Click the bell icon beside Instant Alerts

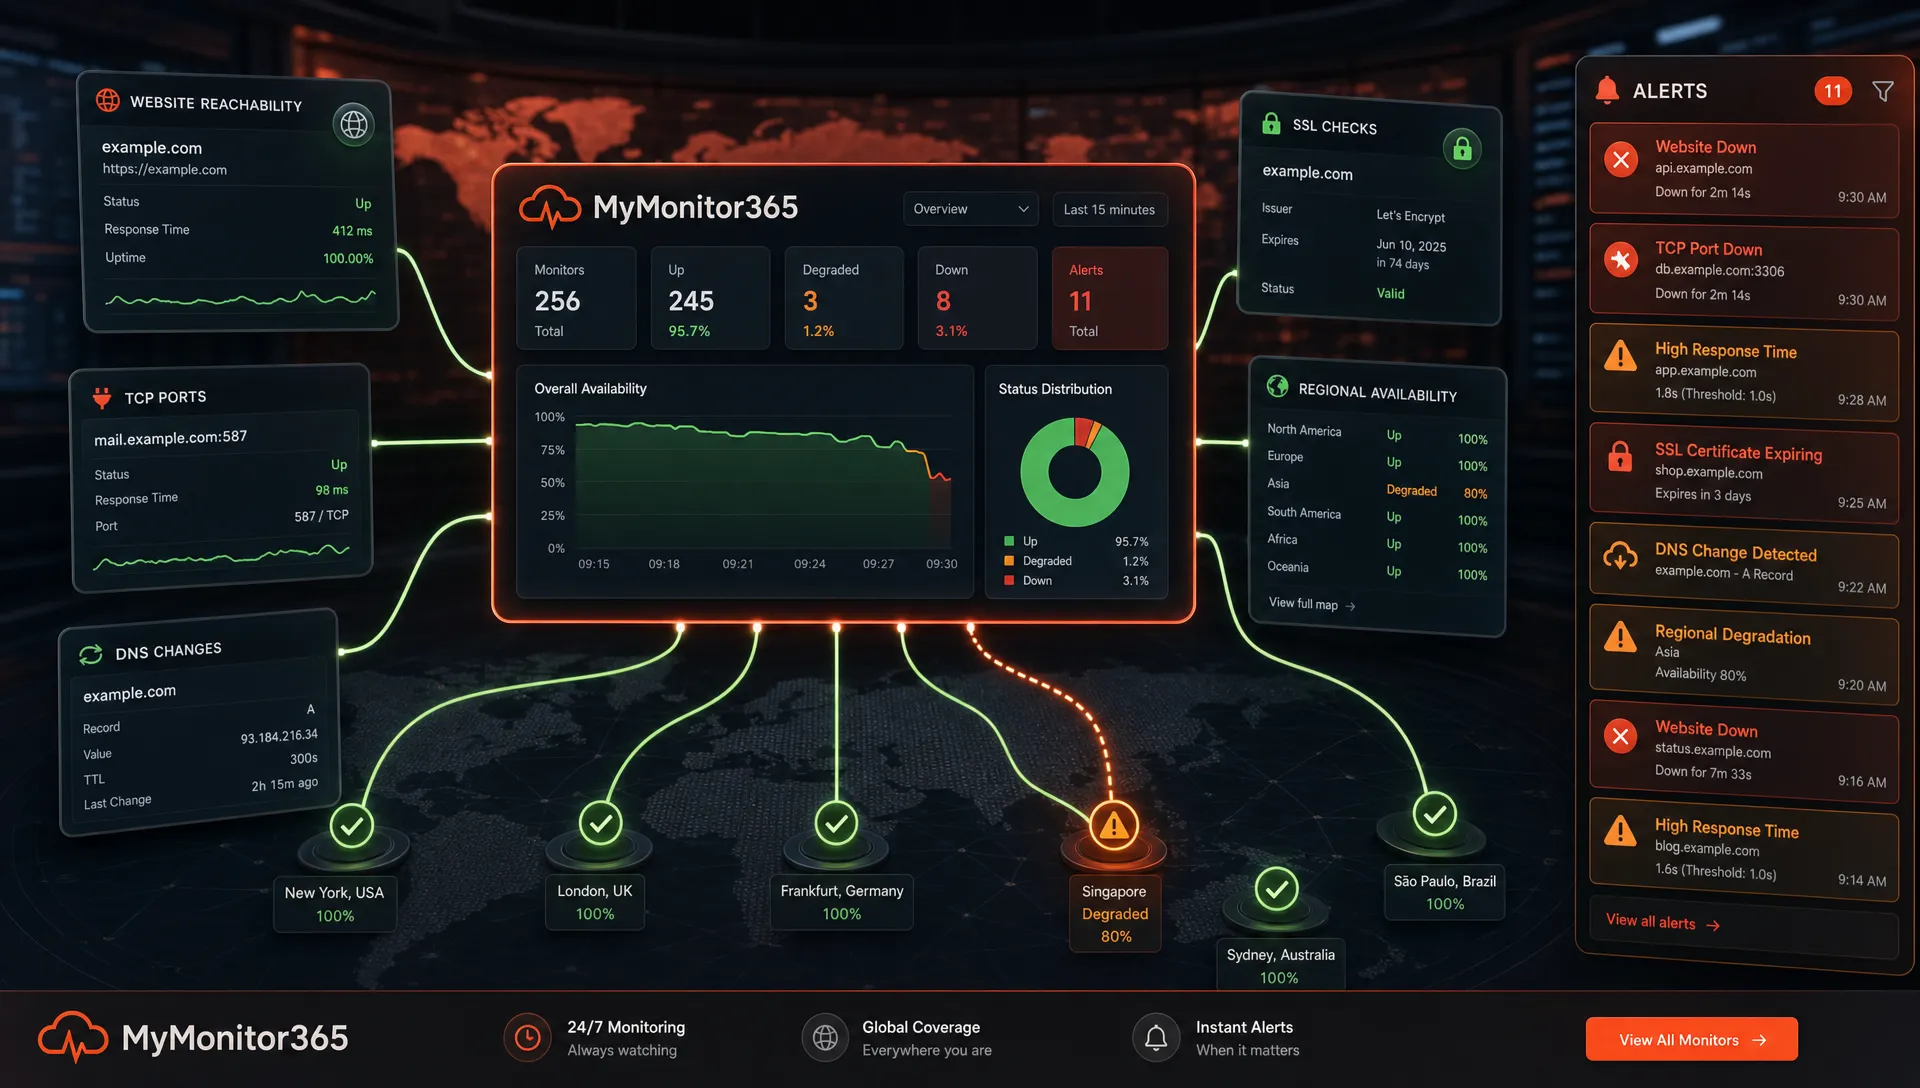pyautogui.click(x=1156, y=1038)
